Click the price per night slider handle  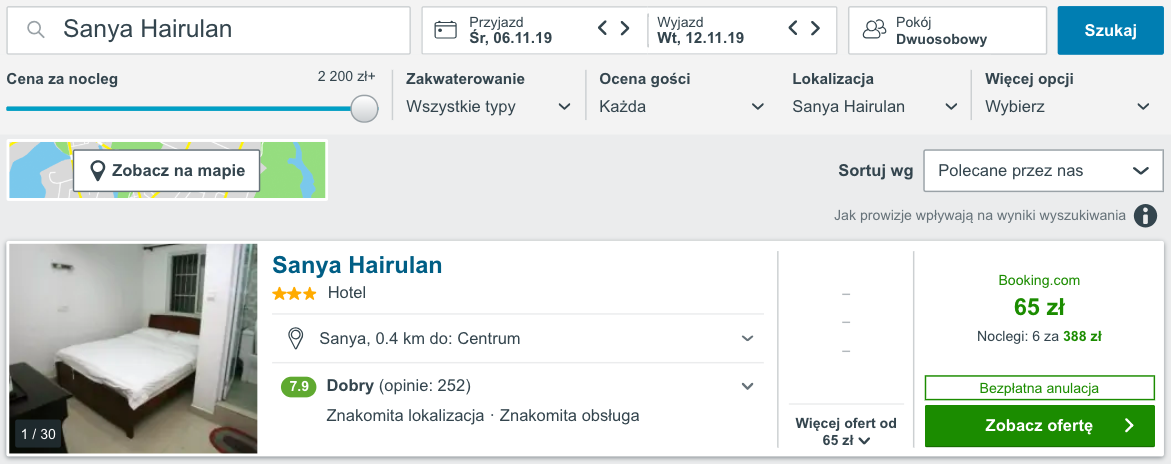coord(364,108)
